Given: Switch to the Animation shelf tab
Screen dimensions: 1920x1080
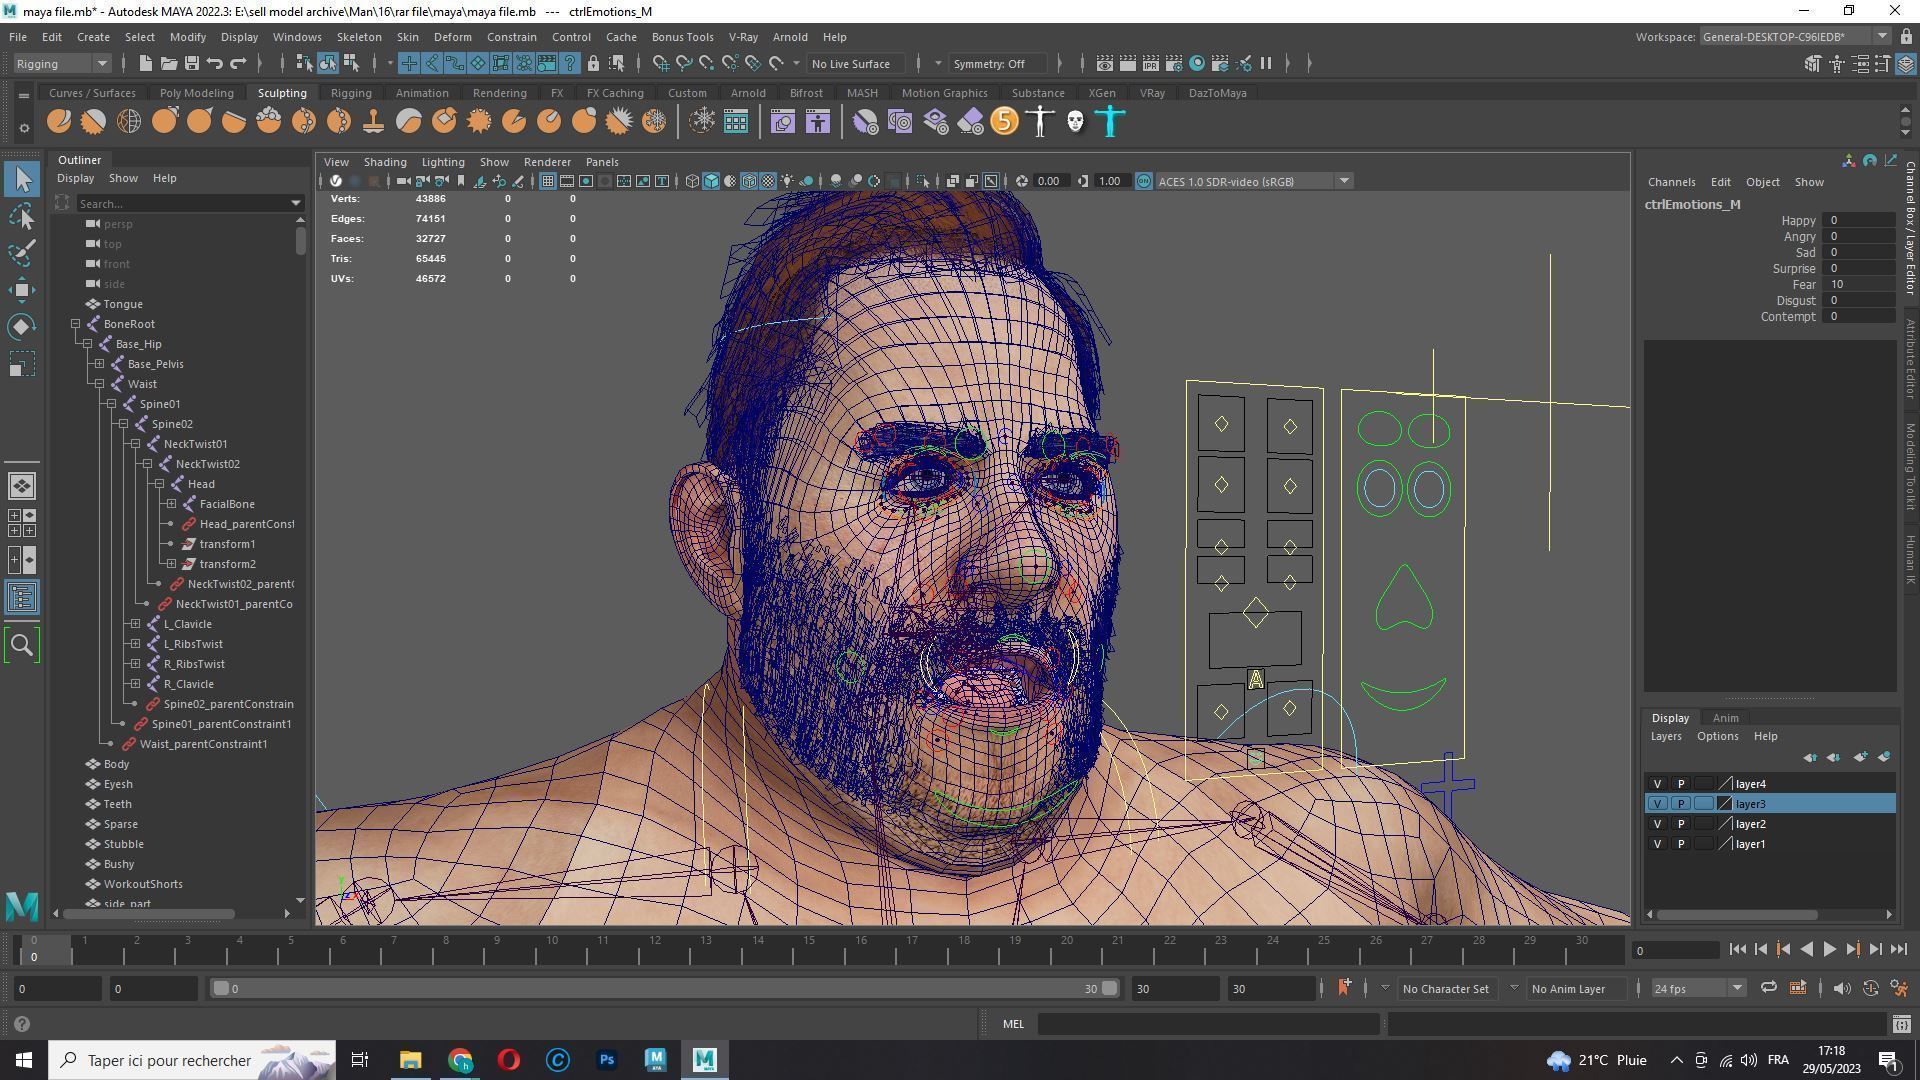Looking at the screenshot, I should point(421,92).
